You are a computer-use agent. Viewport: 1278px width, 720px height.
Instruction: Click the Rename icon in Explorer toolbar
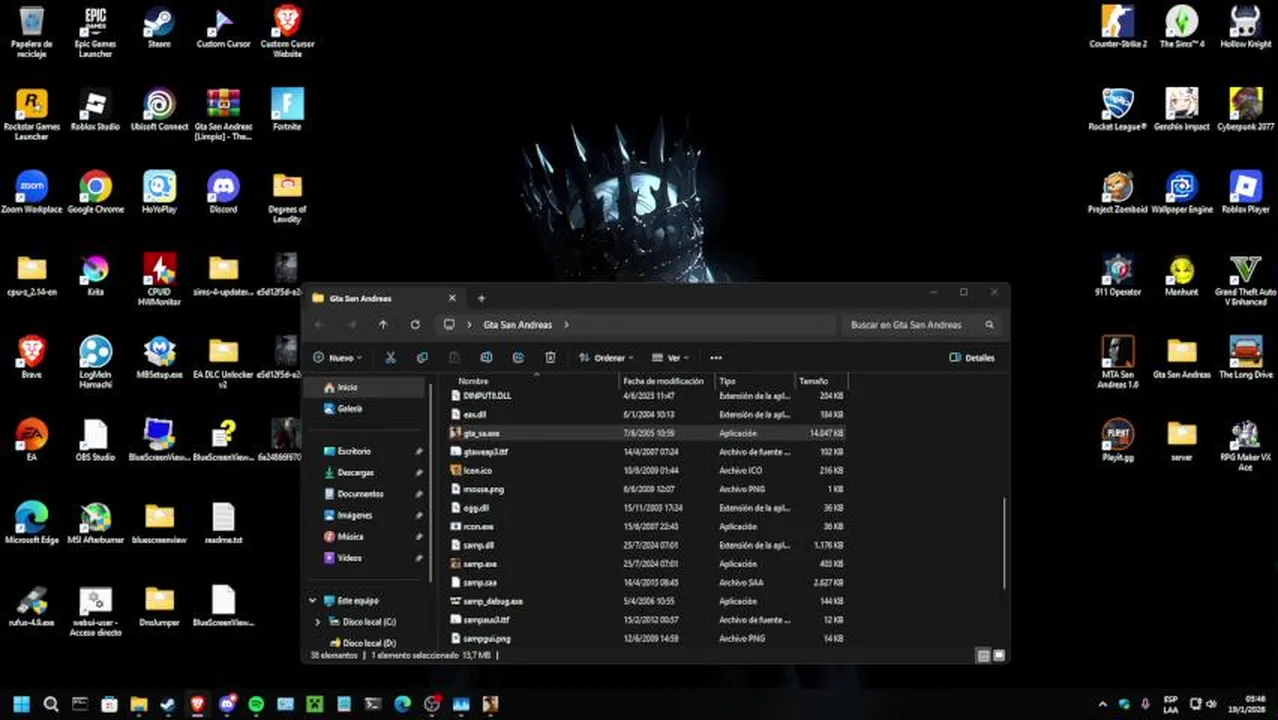click(486, 357)
